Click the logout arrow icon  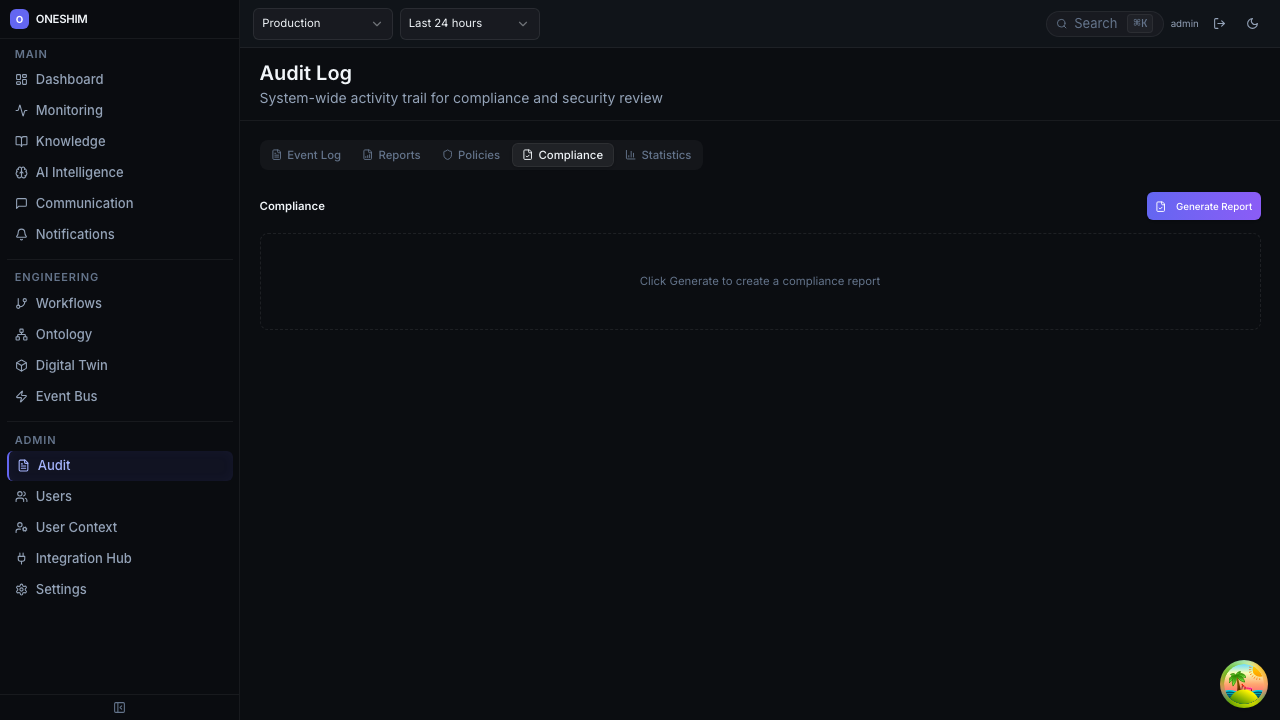pyautogui.click(x=1219, y=23)
